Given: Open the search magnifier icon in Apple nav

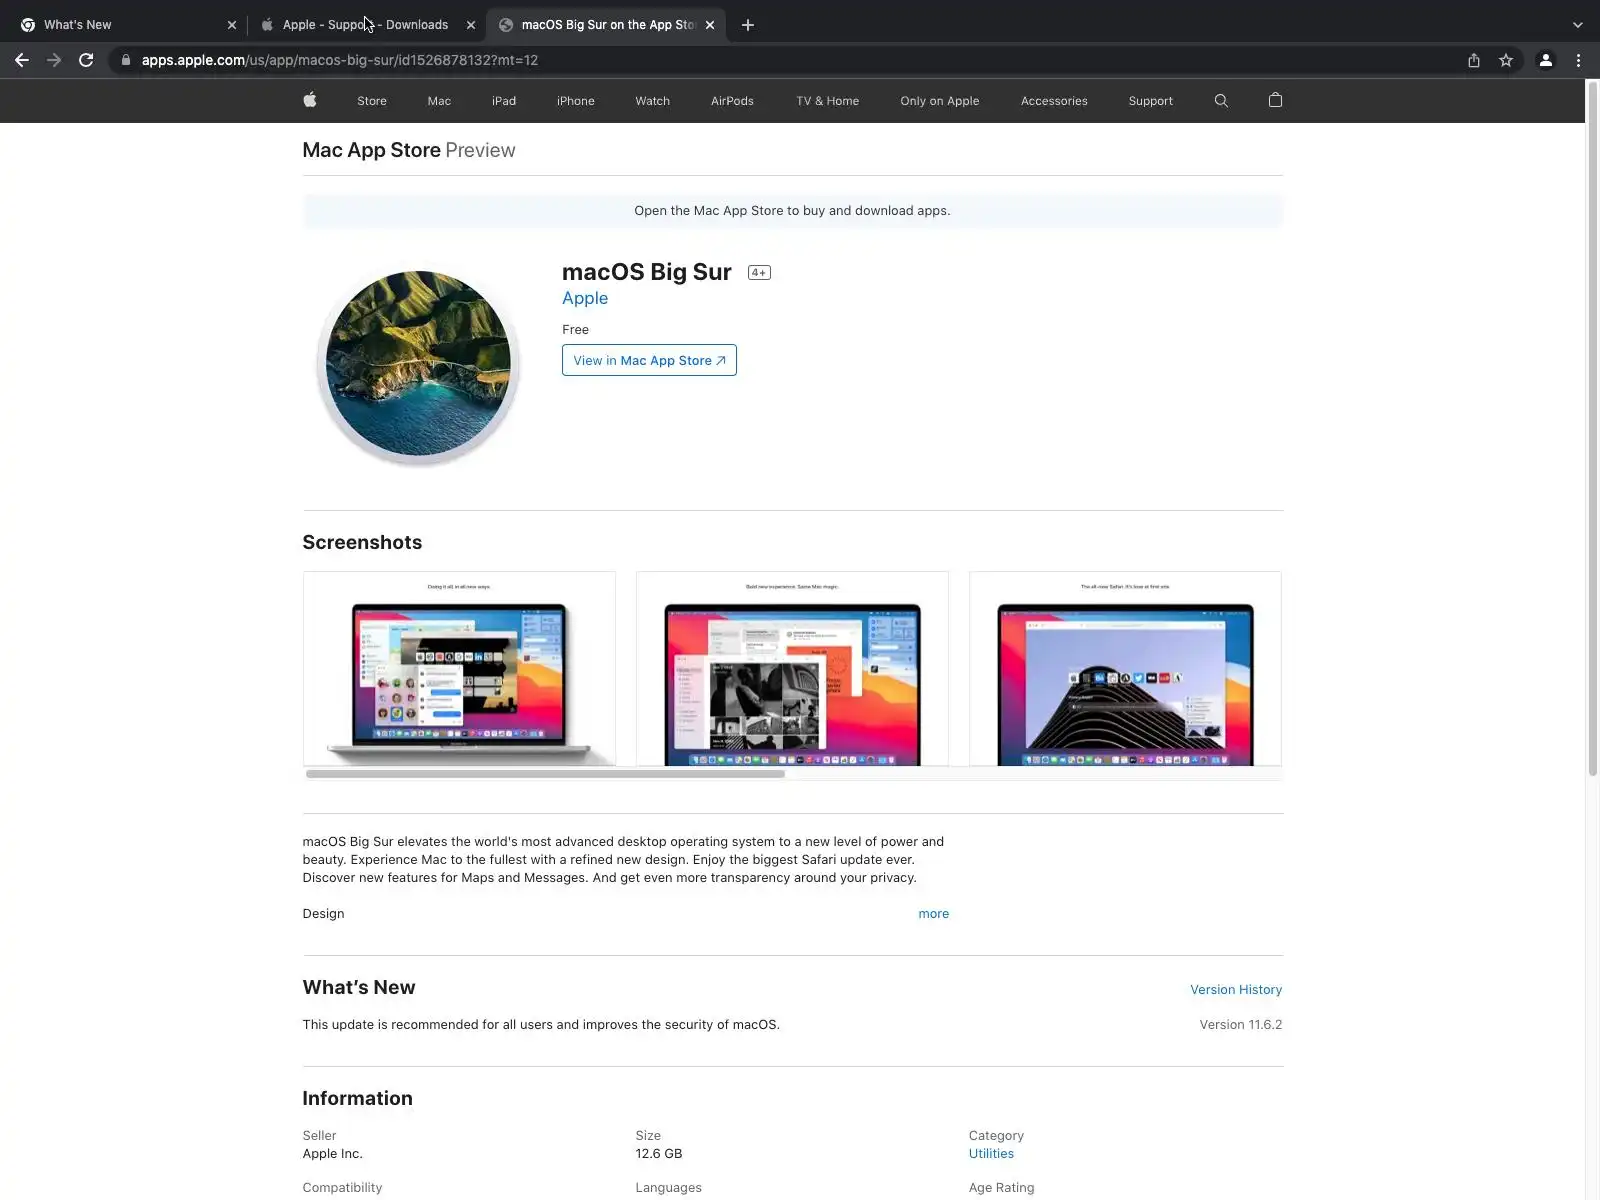Looking at the screenshot, I should point(1221,100).
